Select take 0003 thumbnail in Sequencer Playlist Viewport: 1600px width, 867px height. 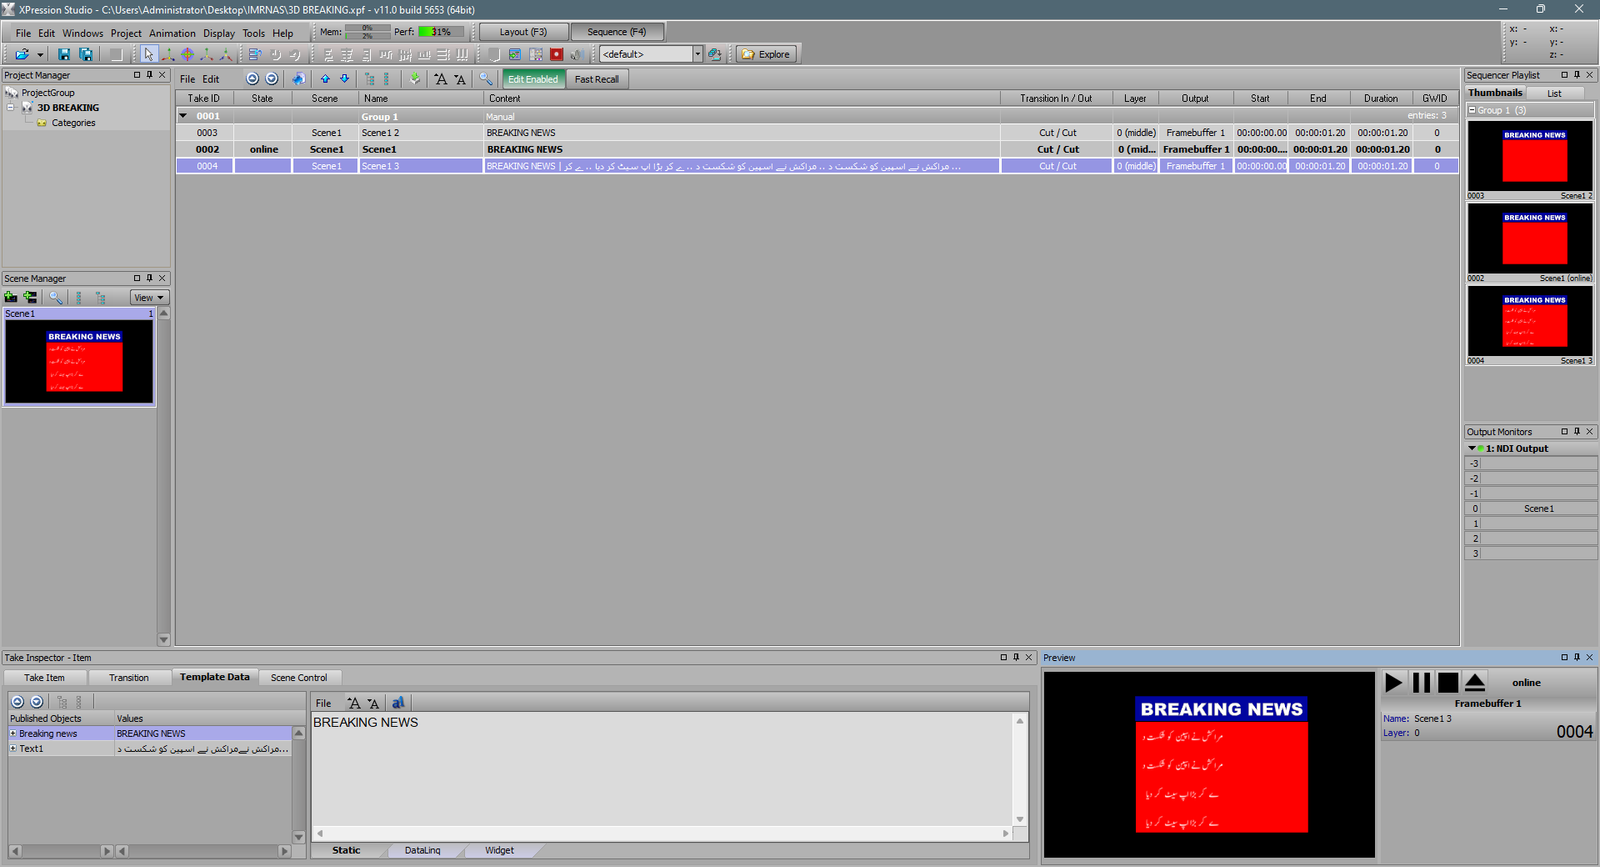(x=1530, y=160)
